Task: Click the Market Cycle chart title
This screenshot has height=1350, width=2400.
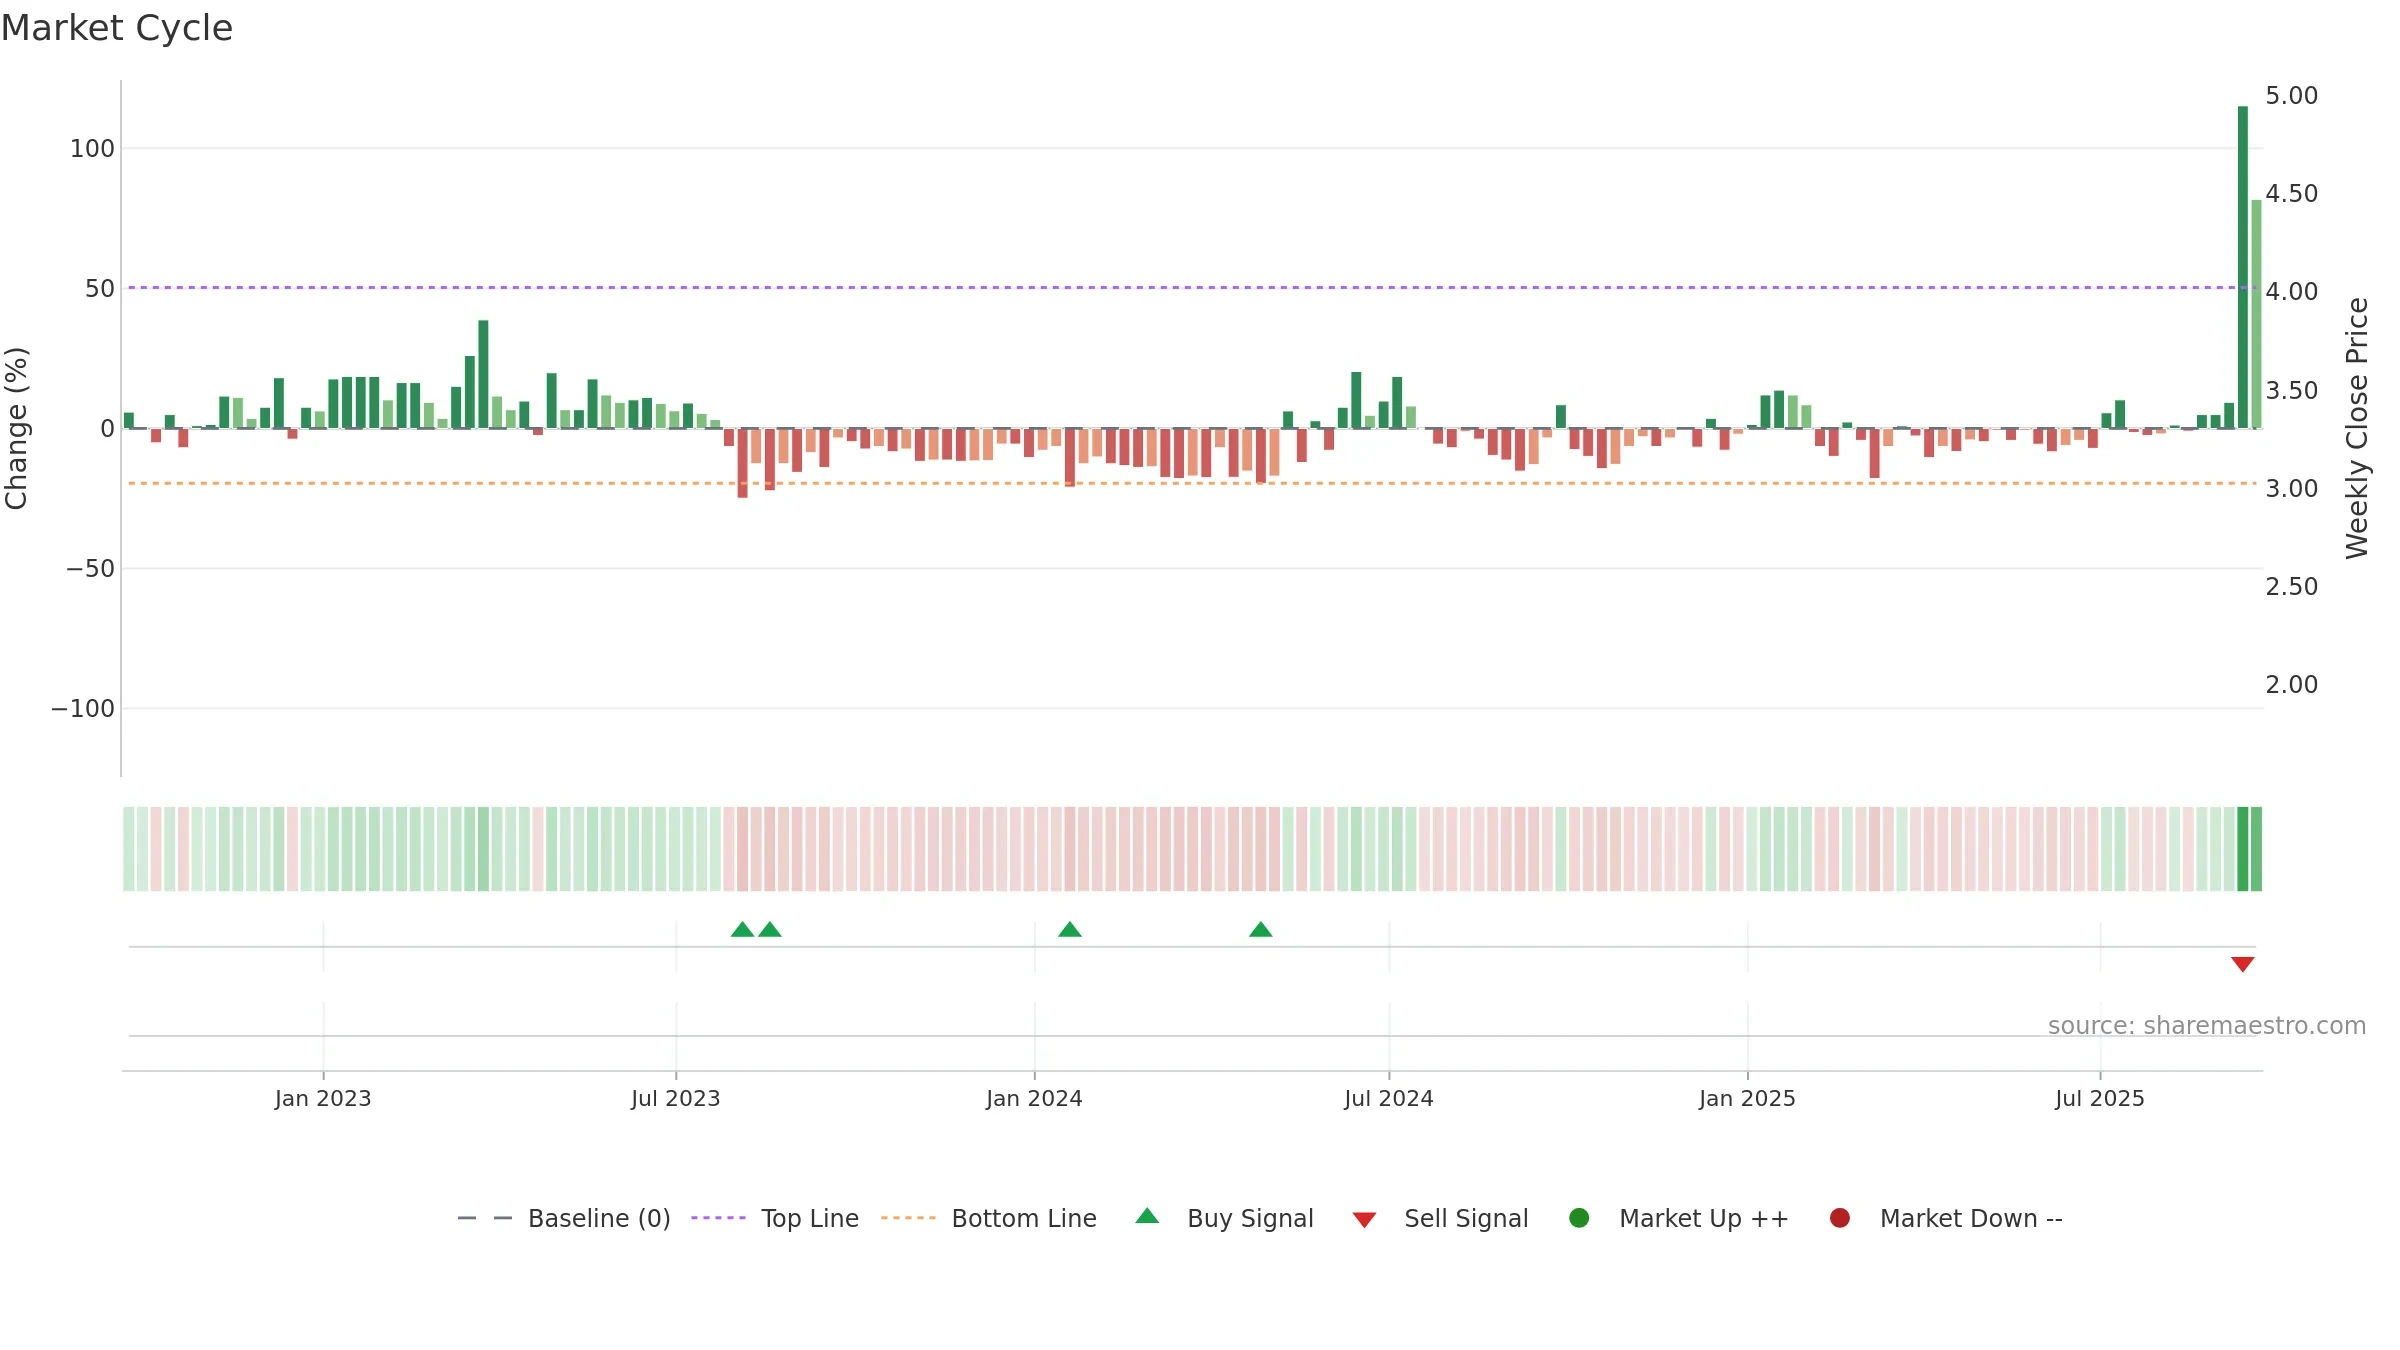Action: [117, 28]
